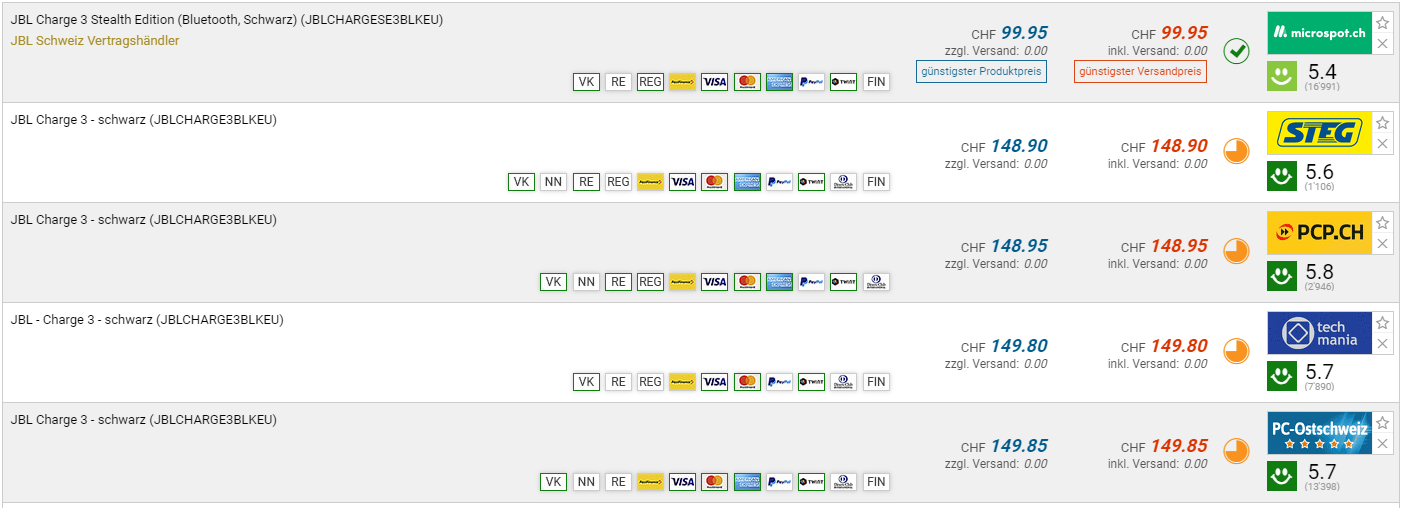This screenshot has width=1405, height=508.
Task: Click the American Express icon in the PC-Ostschweiz row
Action: pyautogui.click(x=747, y=482)
